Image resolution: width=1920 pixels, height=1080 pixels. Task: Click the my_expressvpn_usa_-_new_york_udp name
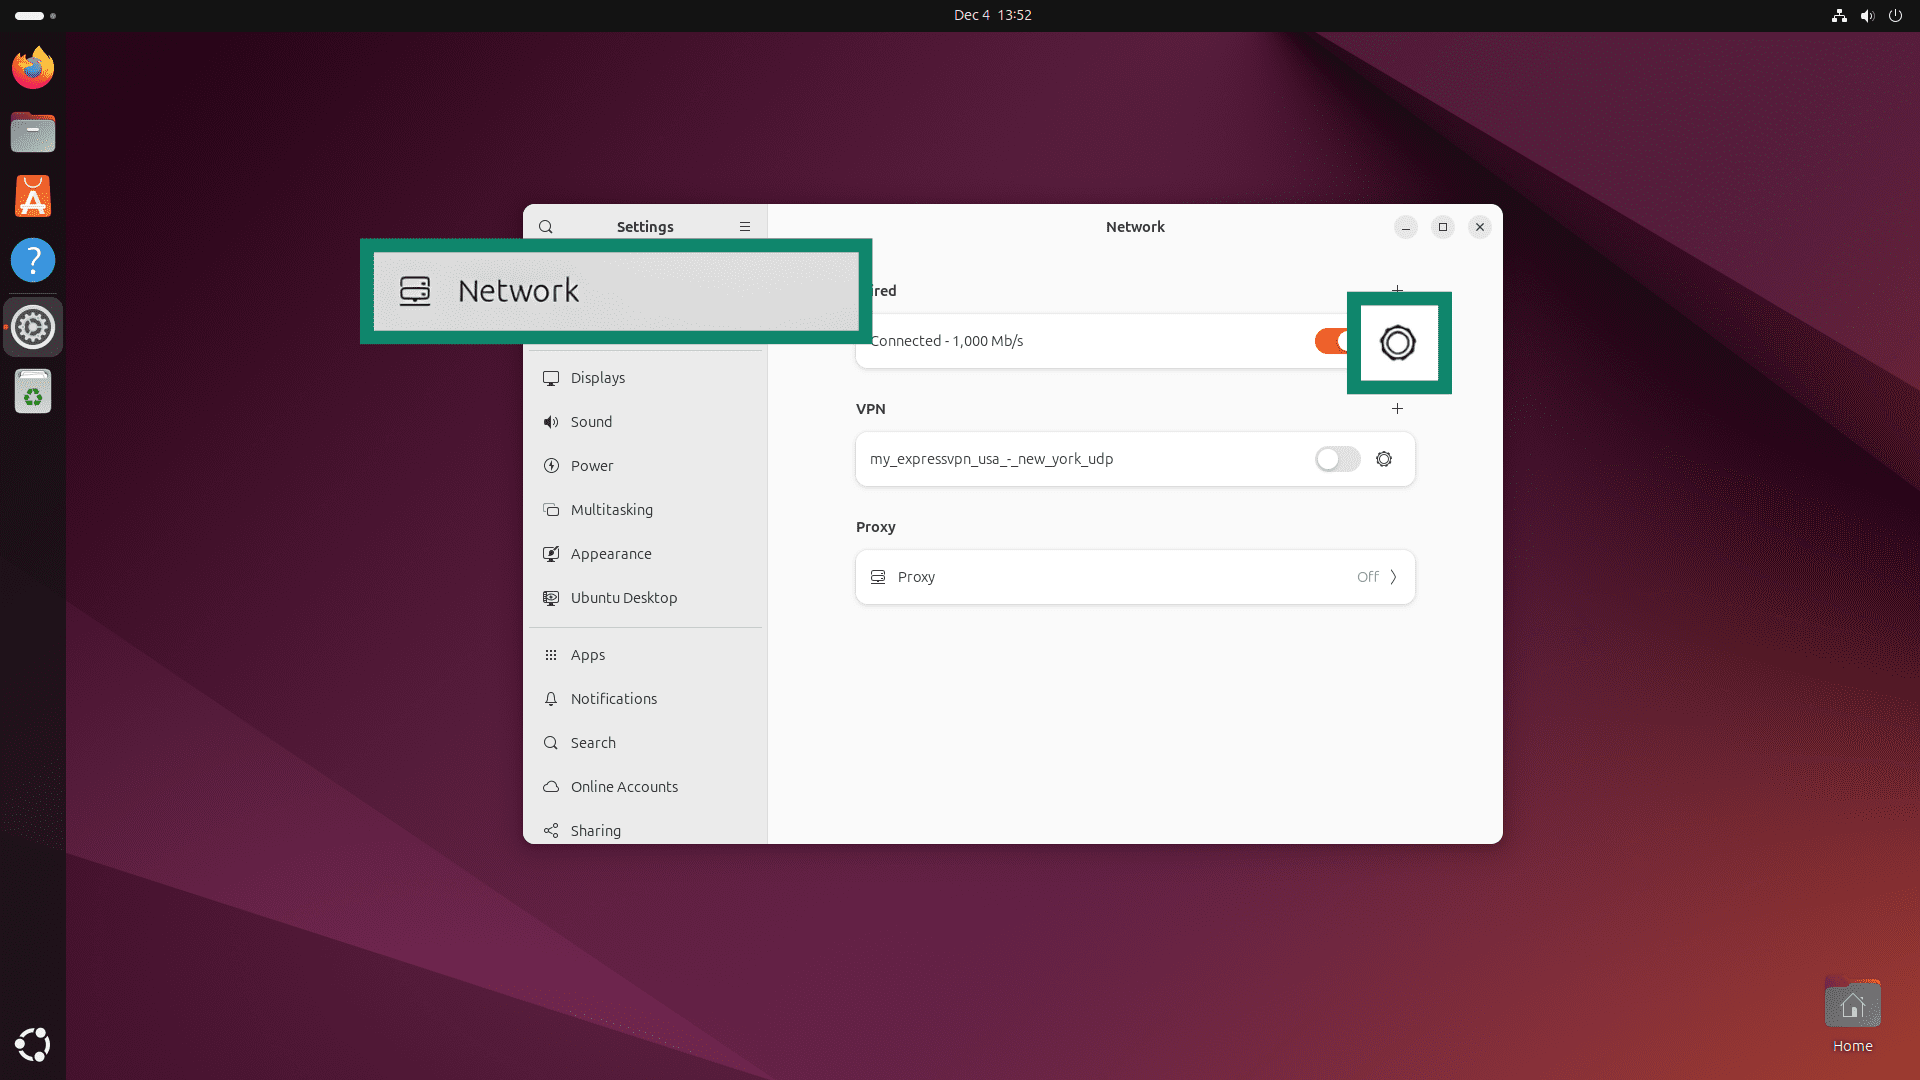click(x=991, y=459)
